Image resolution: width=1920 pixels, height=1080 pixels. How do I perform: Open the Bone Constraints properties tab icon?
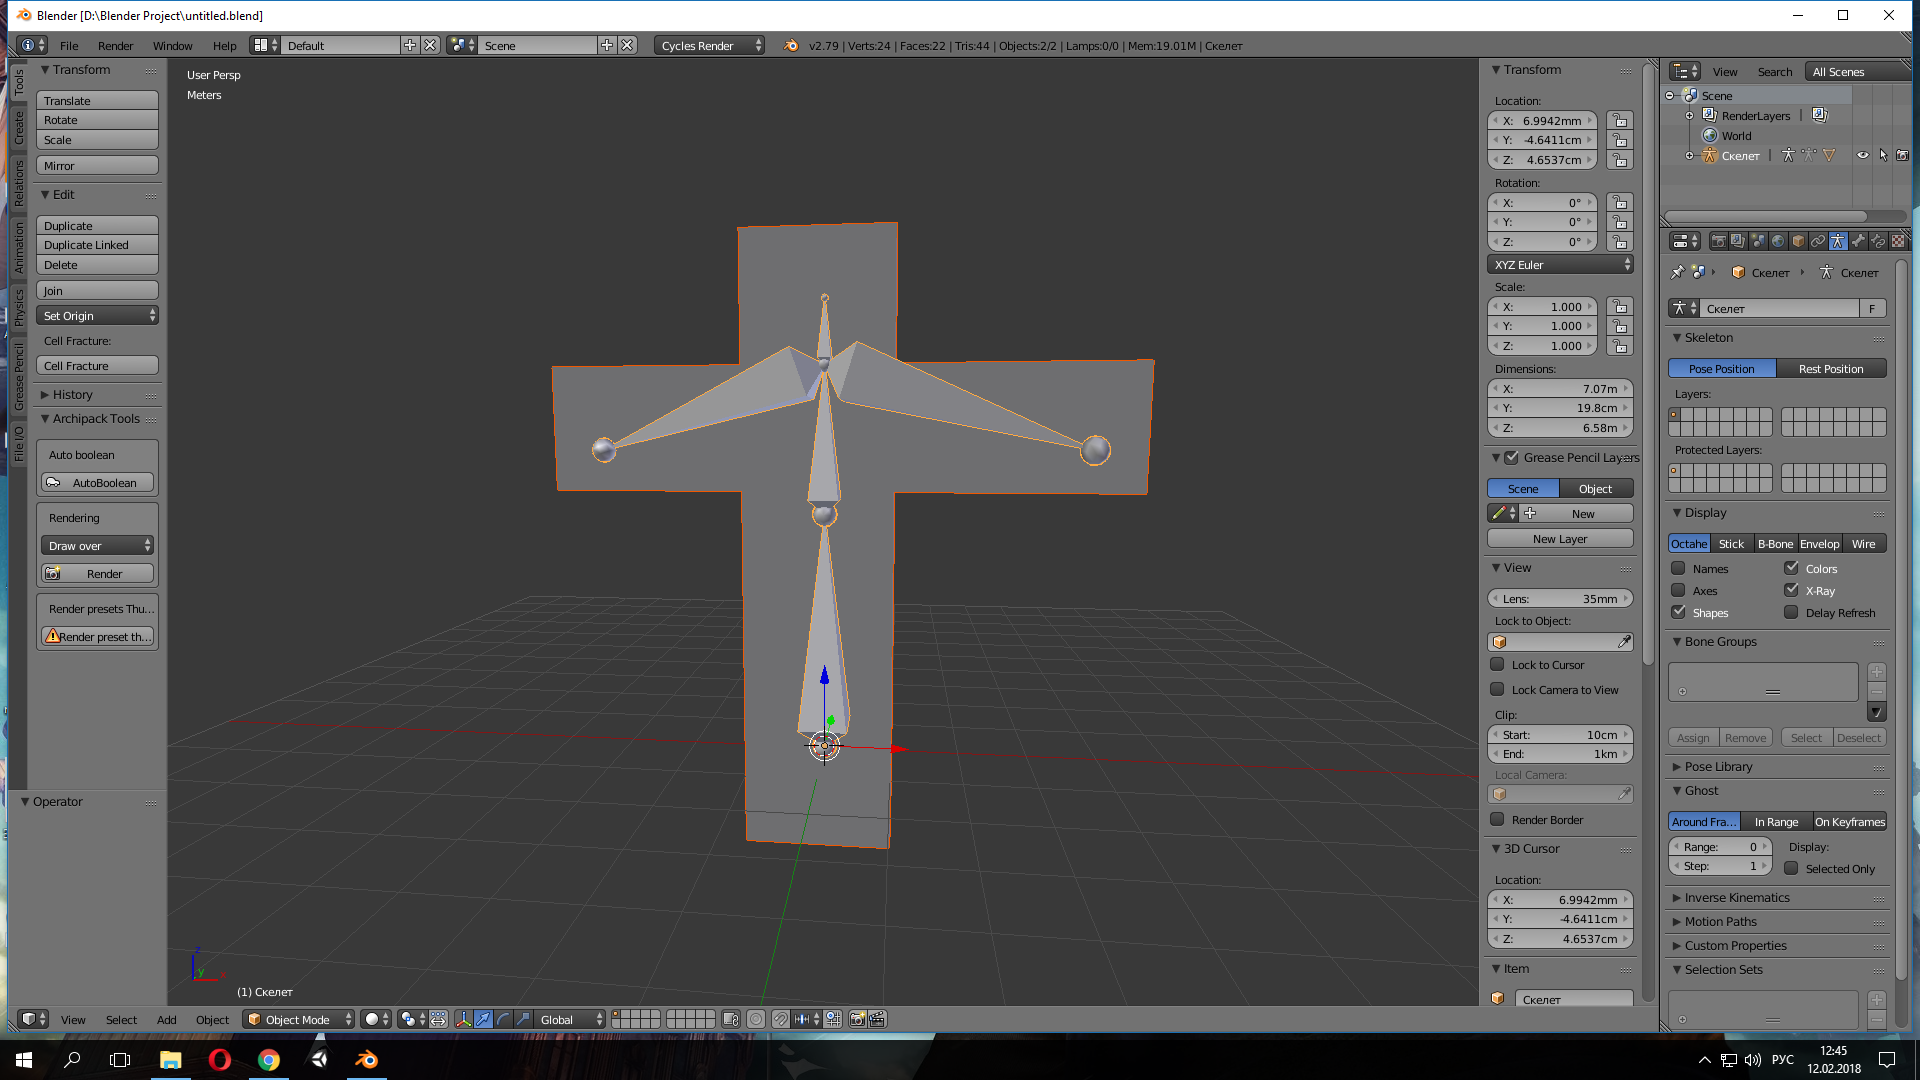coord(1878,241)
